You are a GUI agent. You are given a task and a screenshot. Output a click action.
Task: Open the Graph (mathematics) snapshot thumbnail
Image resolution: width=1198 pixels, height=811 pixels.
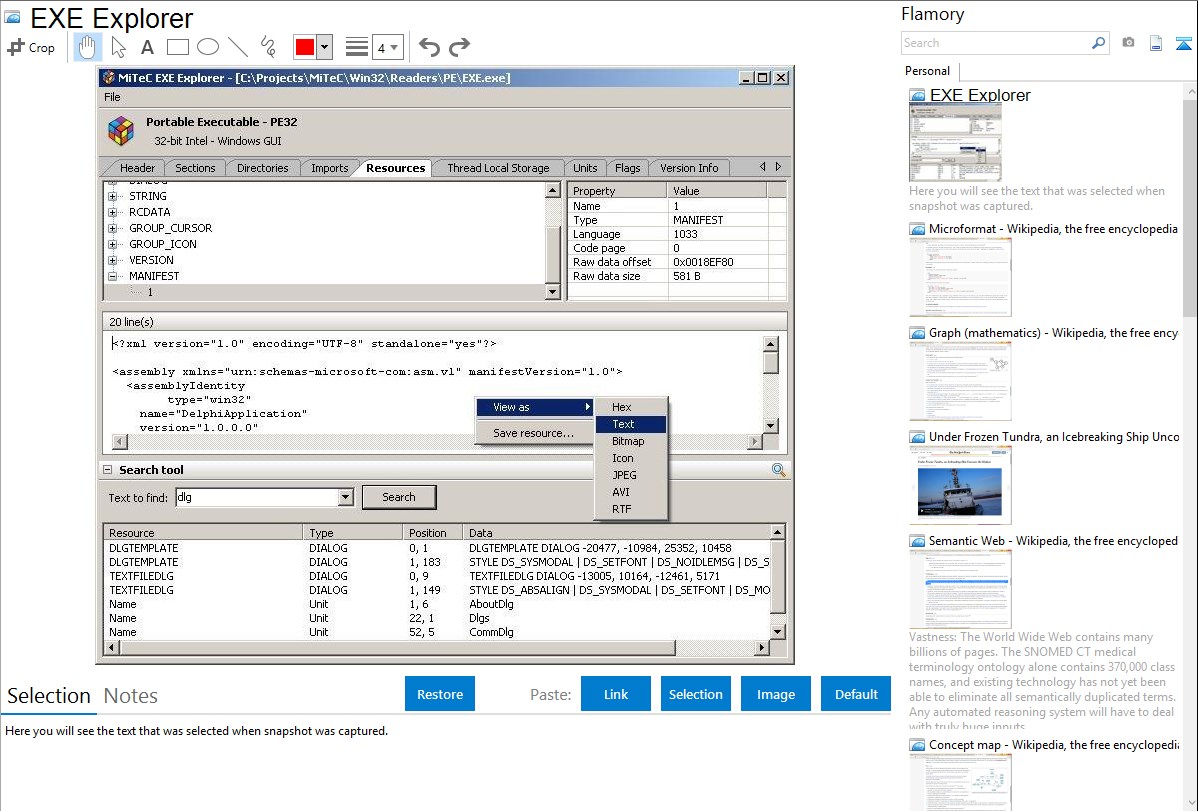960,381
